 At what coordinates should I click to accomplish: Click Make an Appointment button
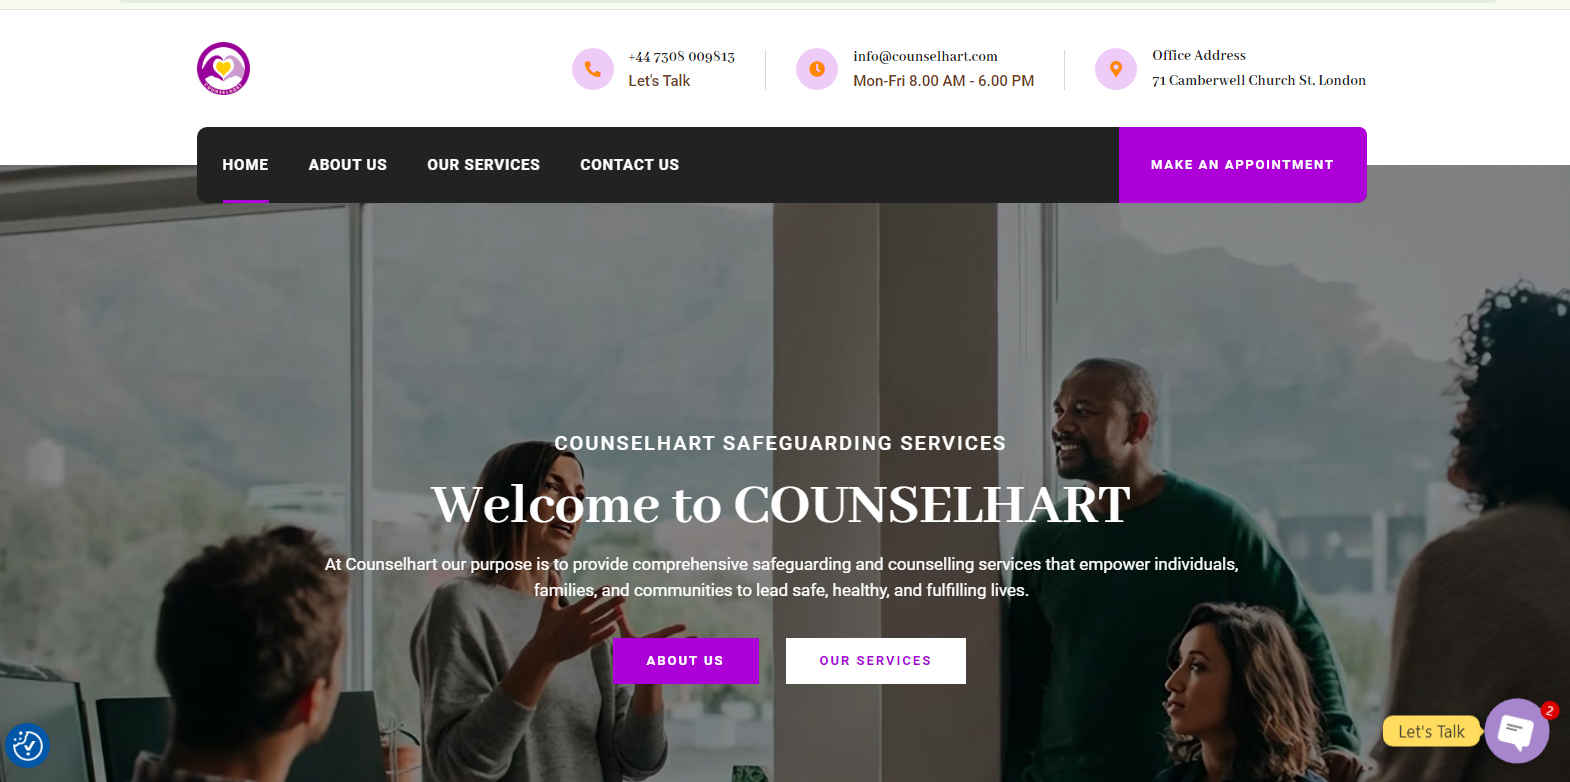(x=1243, y=165)
